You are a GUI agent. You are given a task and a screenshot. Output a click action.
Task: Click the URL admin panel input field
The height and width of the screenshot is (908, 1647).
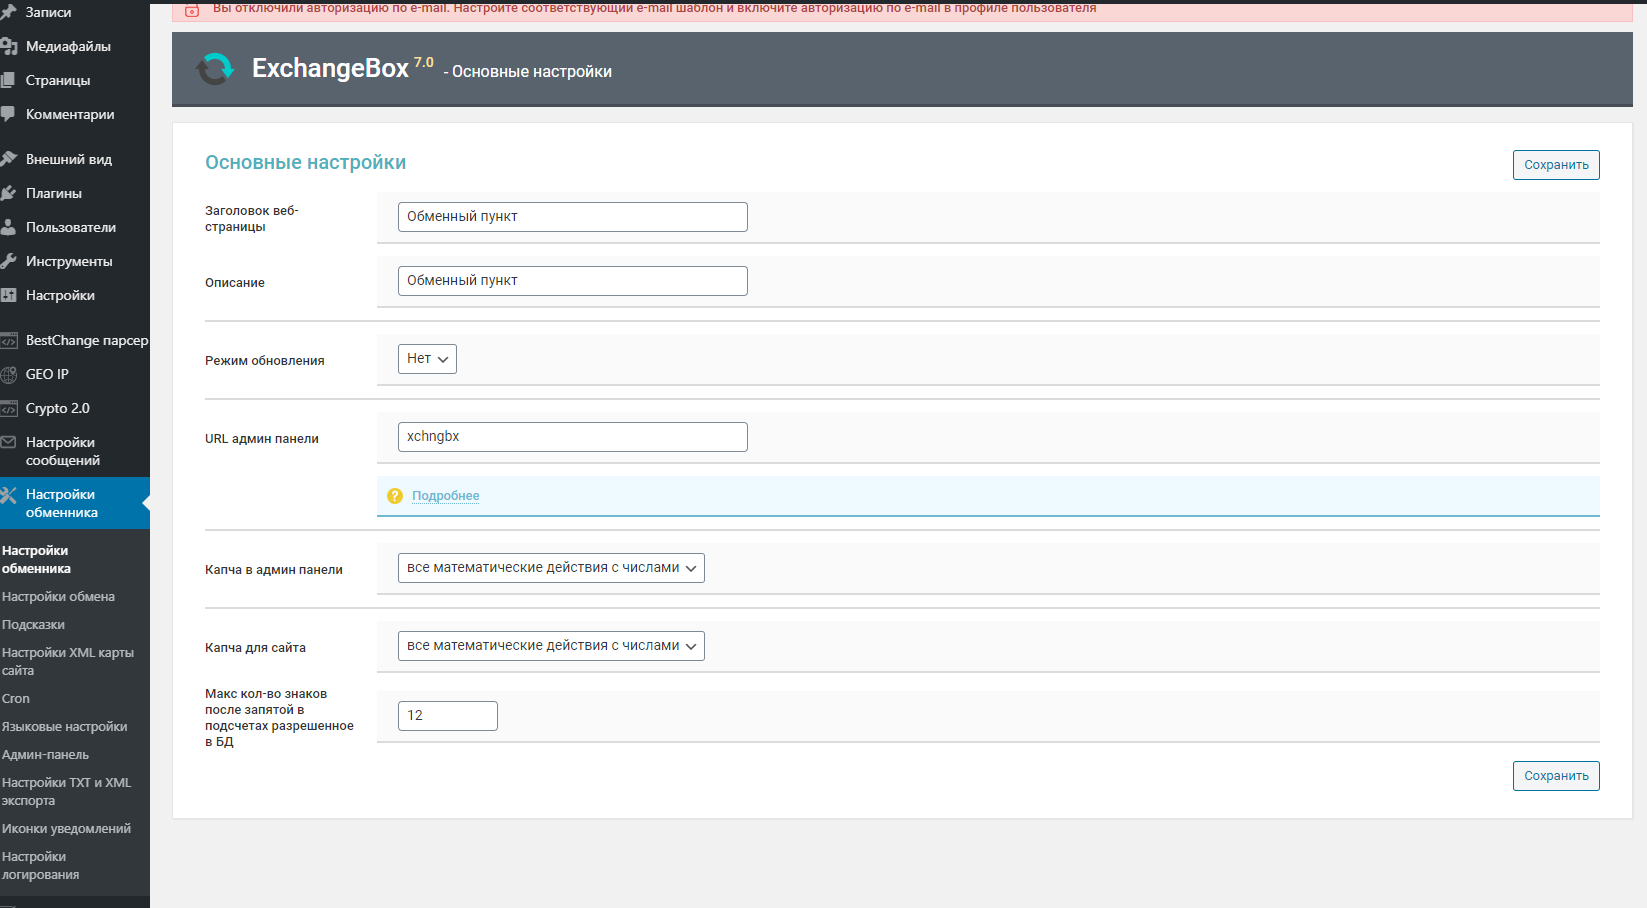572,437
